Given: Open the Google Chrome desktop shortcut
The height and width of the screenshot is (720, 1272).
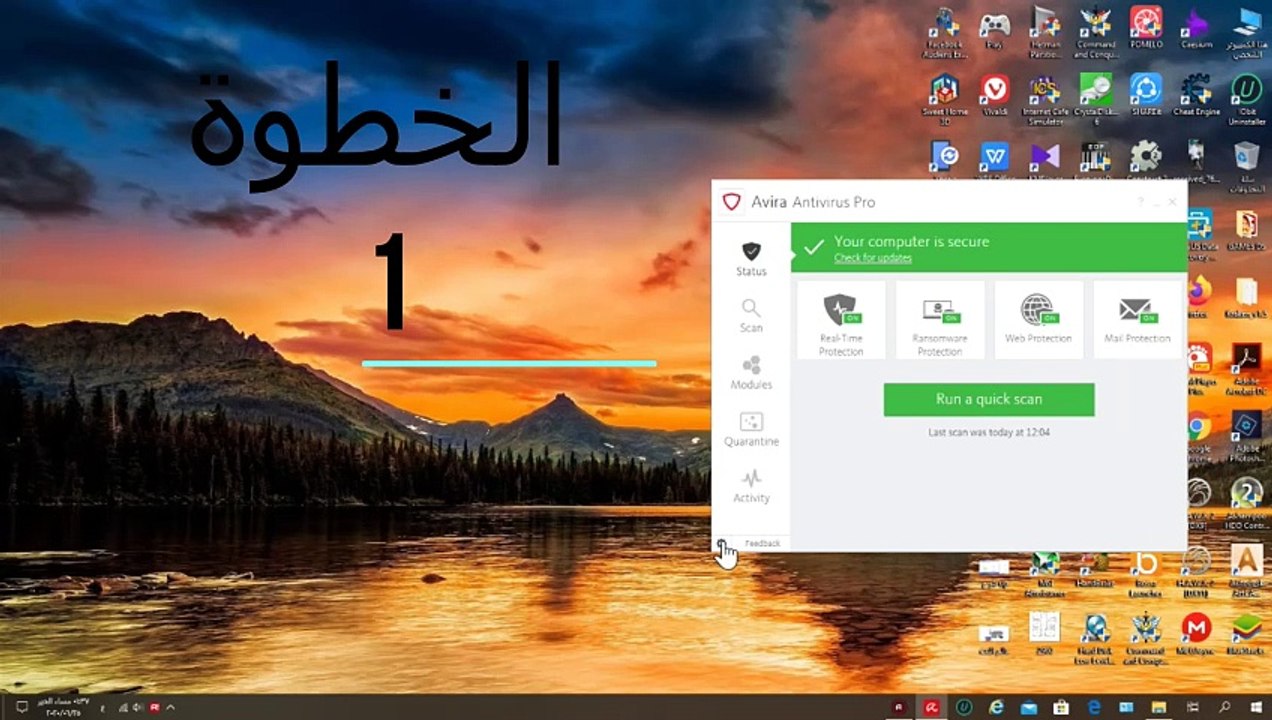Looking at the screenshot, I should 1198,437.
